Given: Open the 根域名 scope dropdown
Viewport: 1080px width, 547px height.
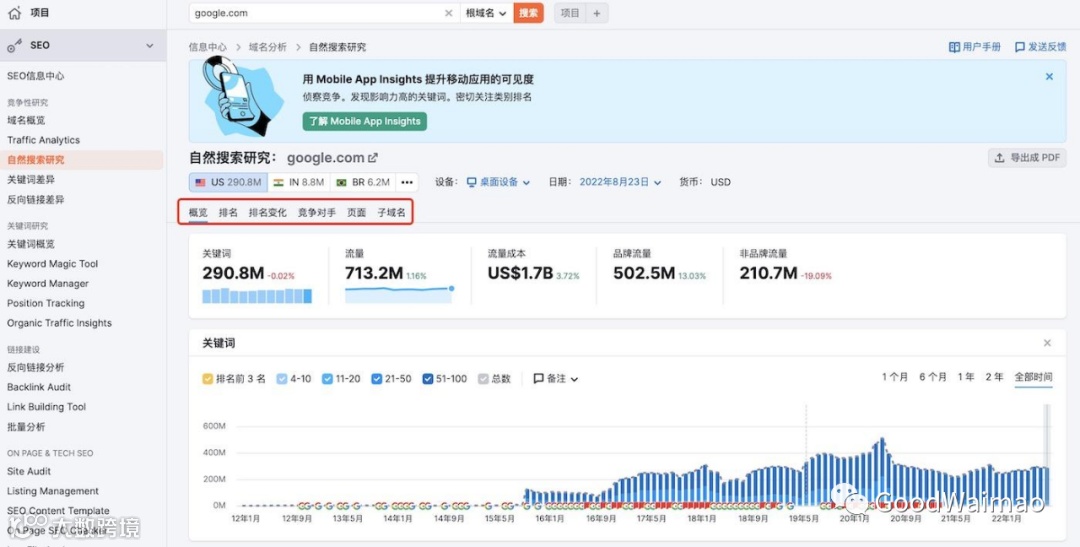Looking at the screenshot, I should 486,13.
